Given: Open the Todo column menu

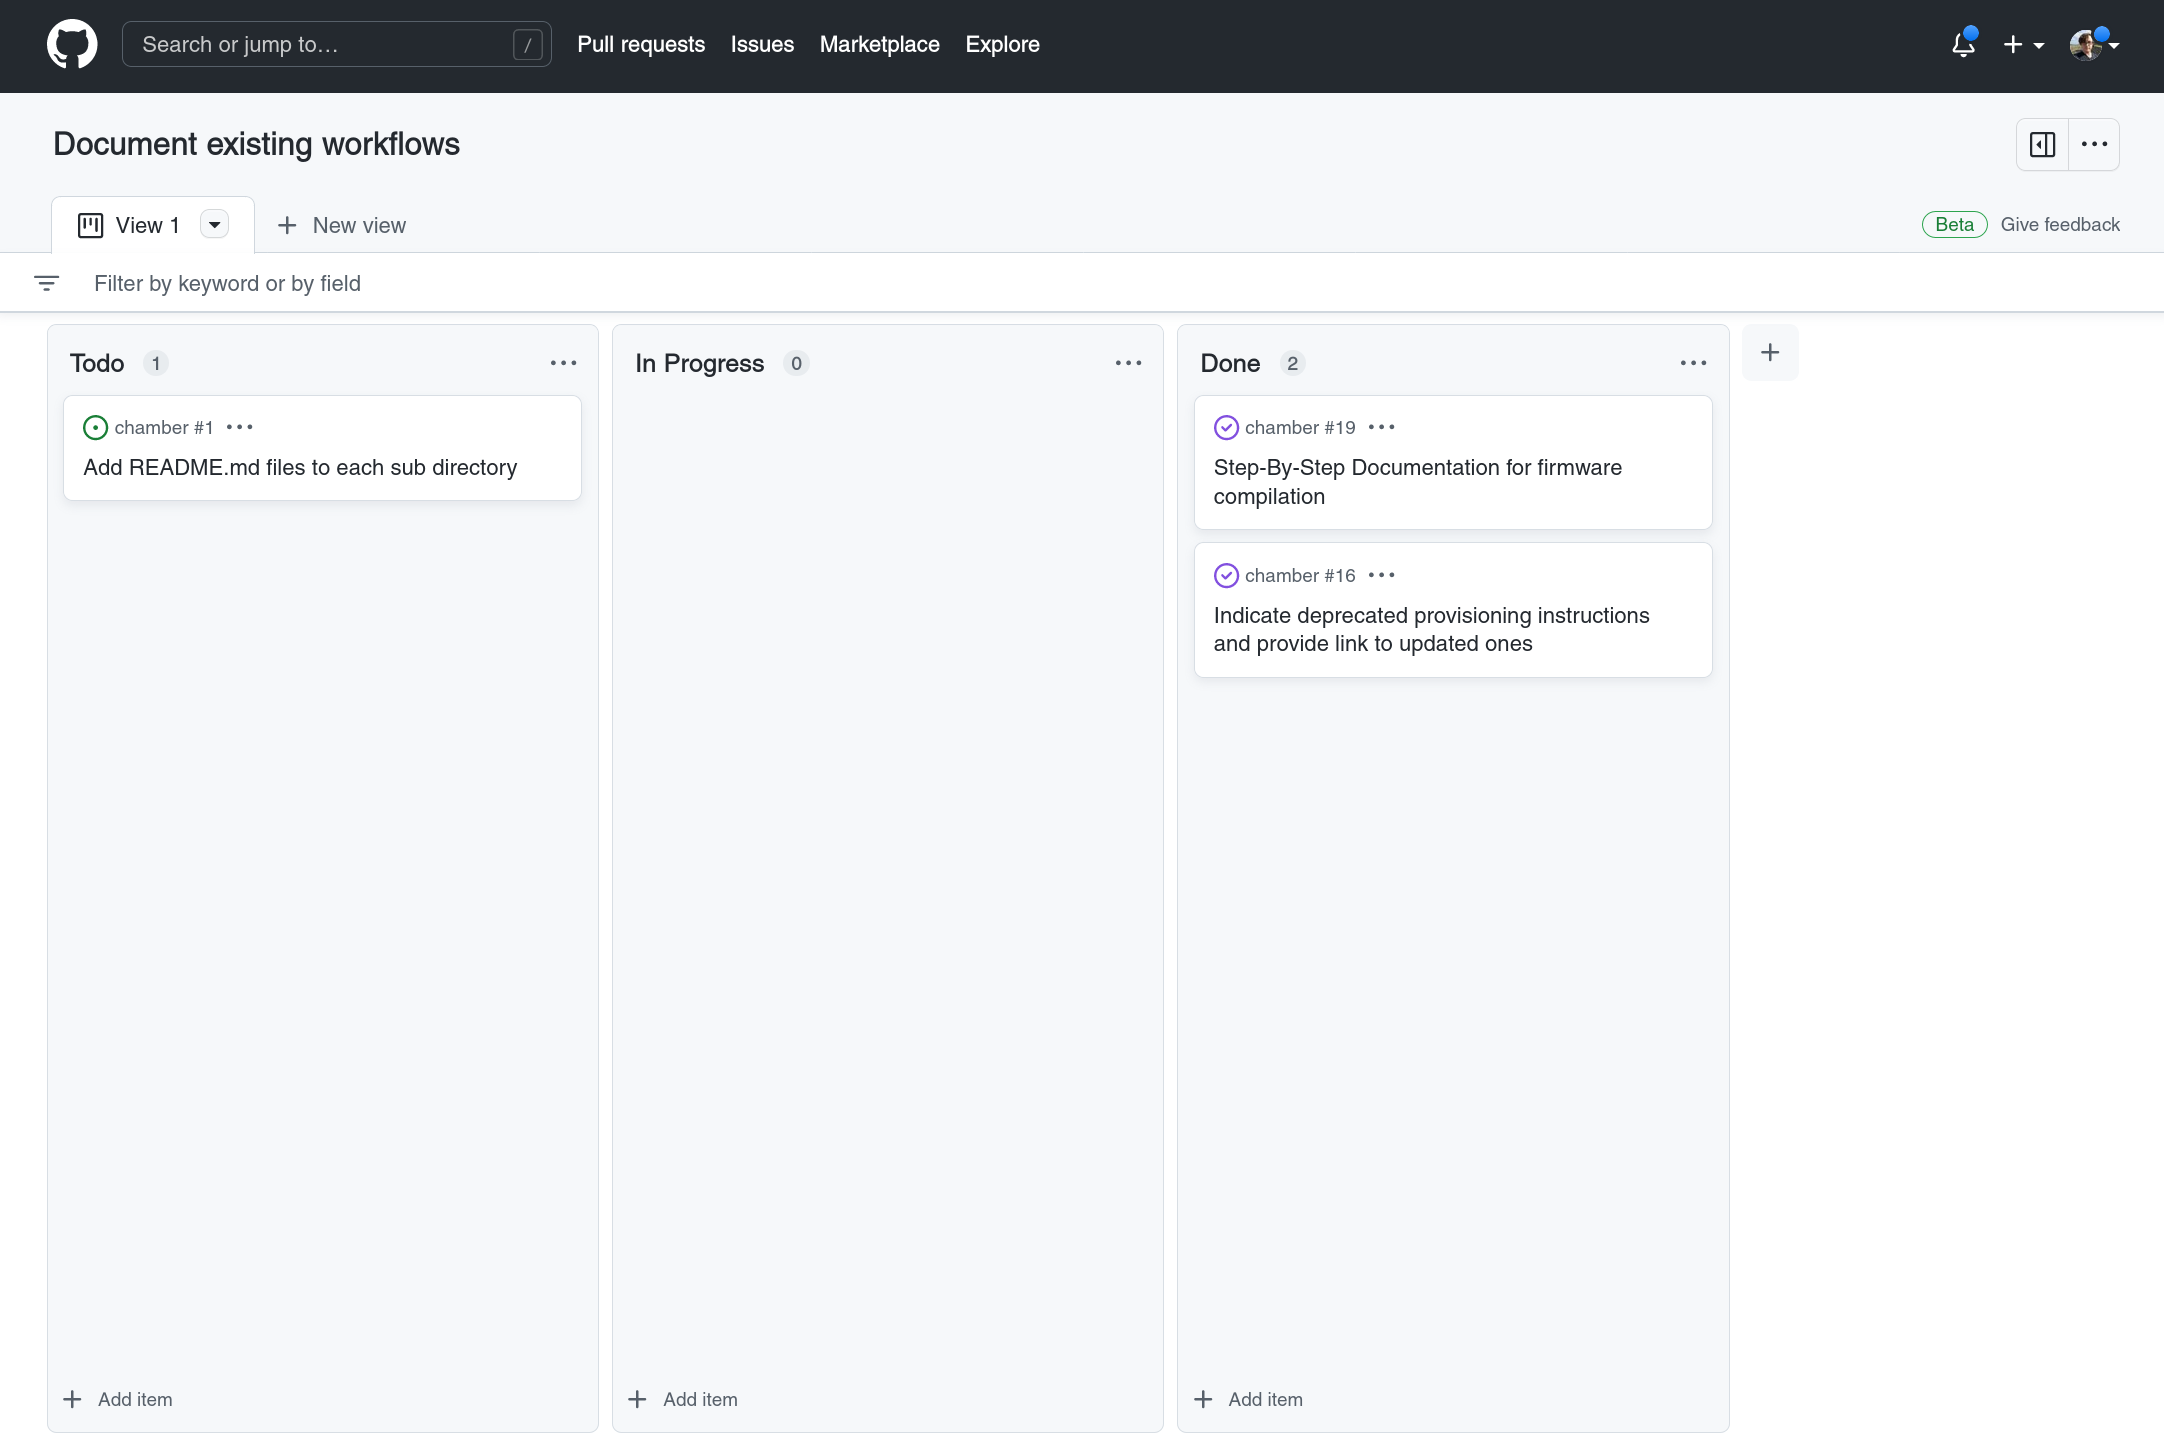Looking at the screenshot, I should coord(563,363).
